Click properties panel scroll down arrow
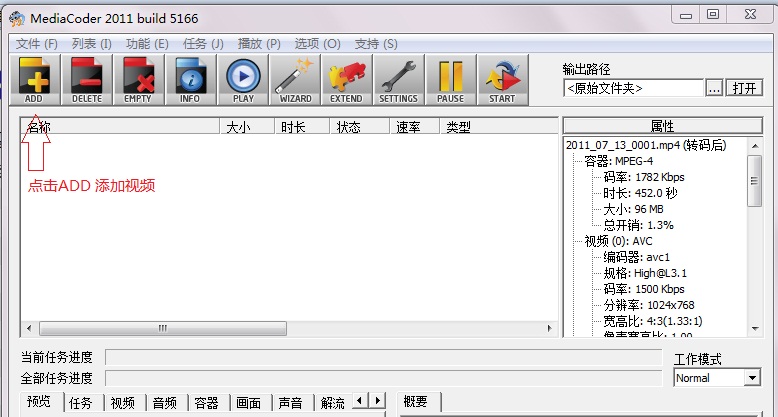778x417 pixels. (x=755, y=328)
